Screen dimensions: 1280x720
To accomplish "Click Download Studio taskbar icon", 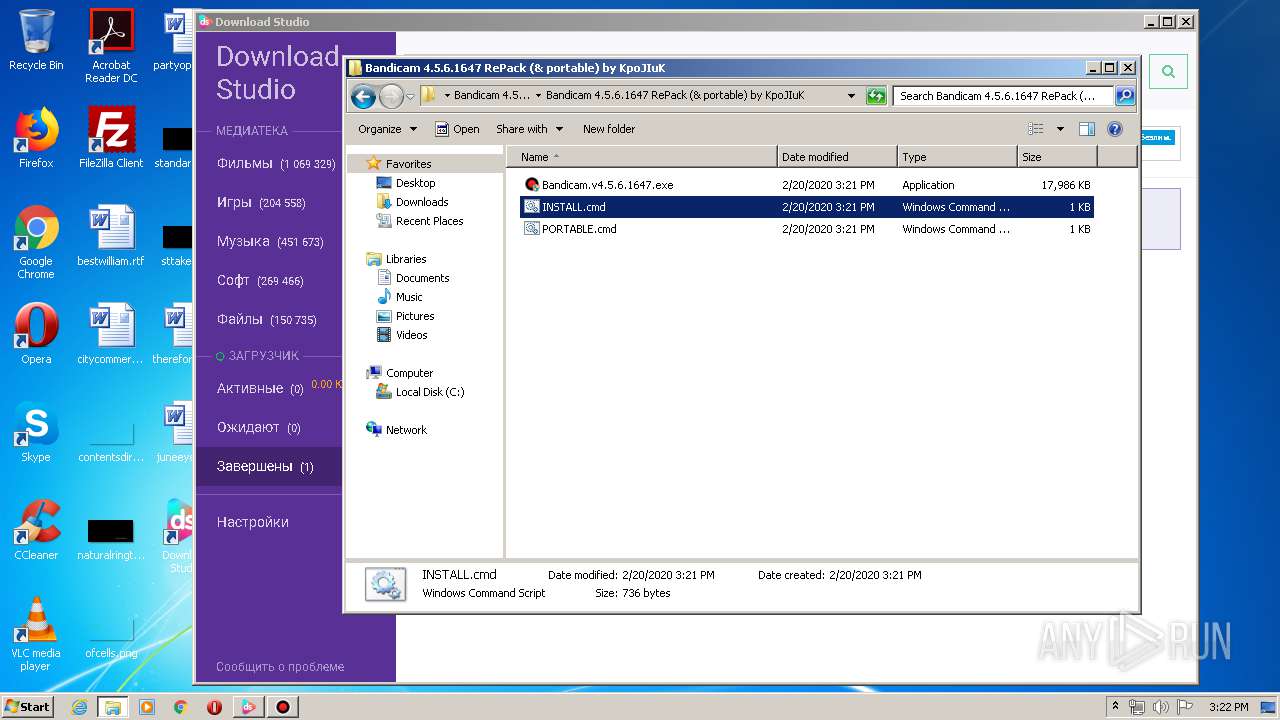I will tap(248, 707).
